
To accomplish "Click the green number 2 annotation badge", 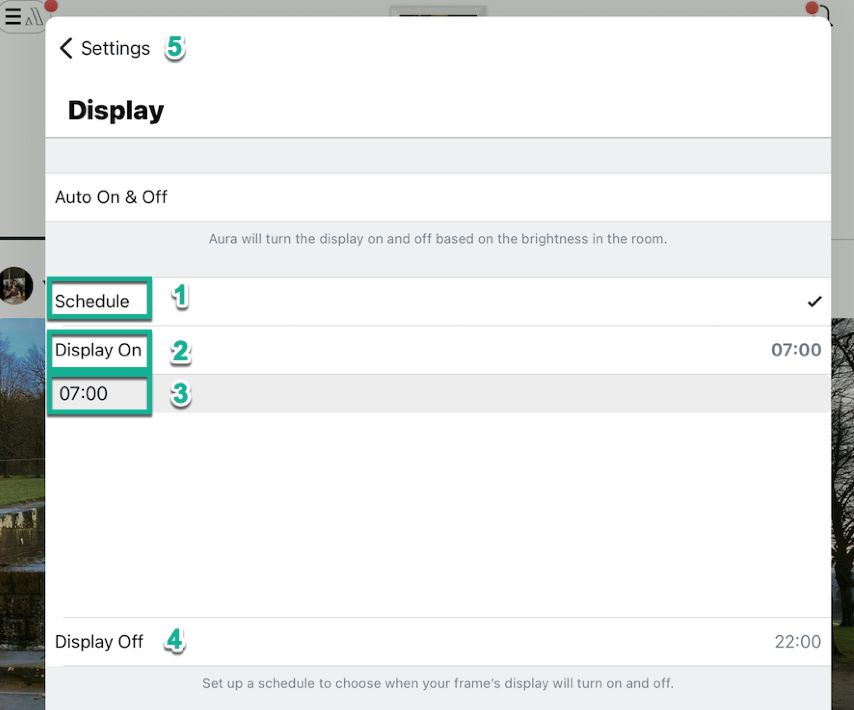I will [x=180, y=350].
